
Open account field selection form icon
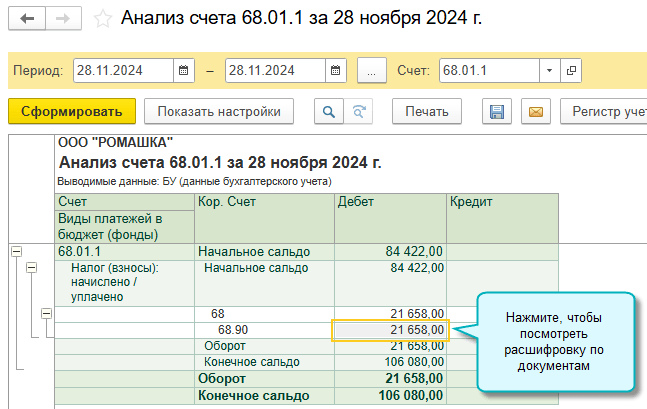click(x=571, y=71)
